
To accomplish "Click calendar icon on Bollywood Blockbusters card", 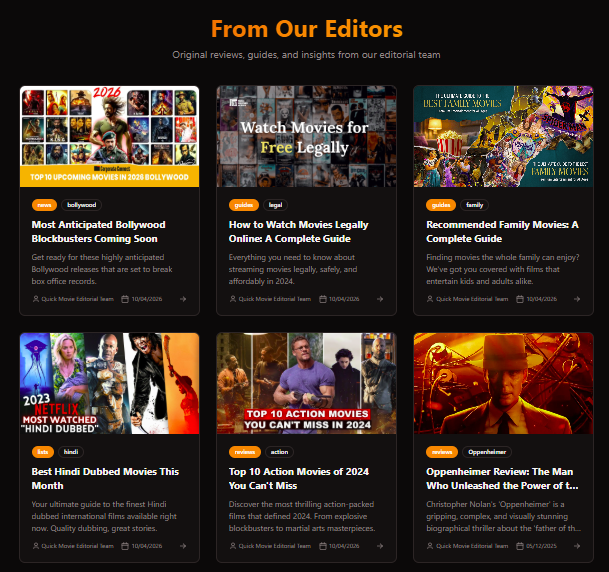I will [x=125, y=299].
